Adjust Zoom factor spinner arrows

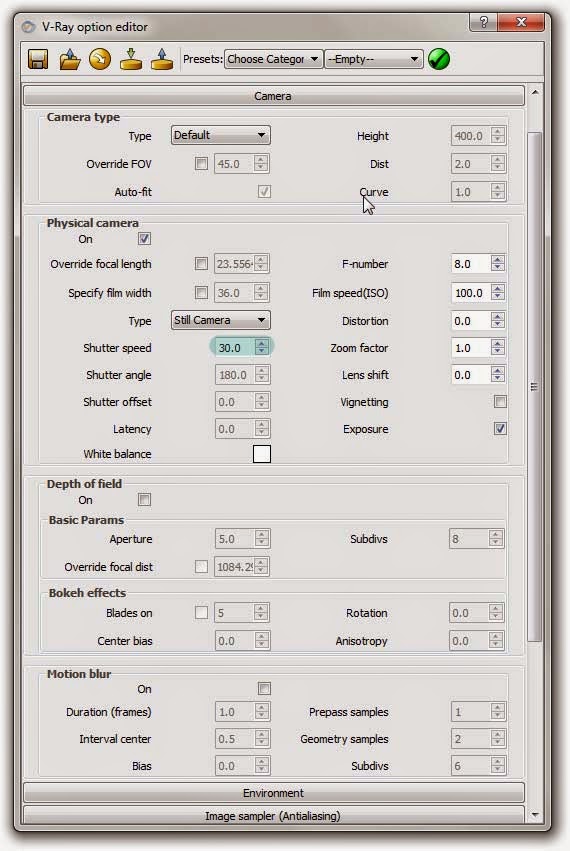[x=498, y=348]
